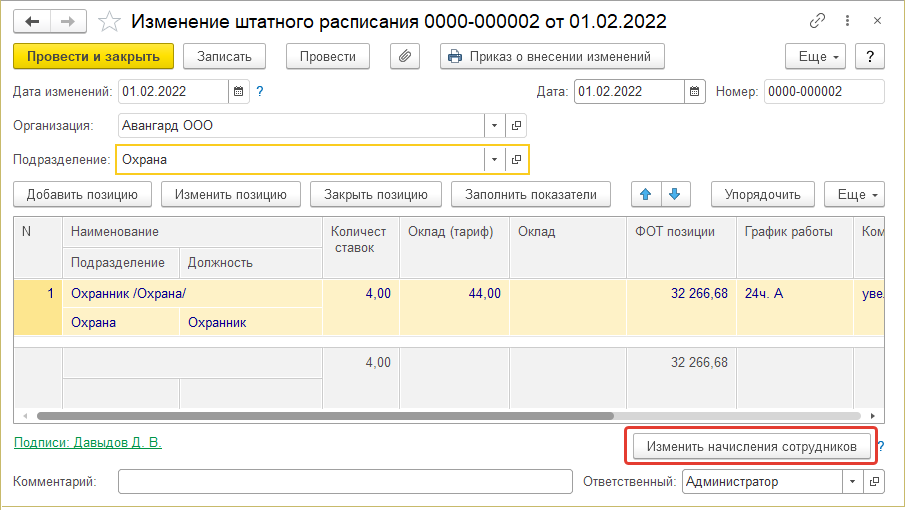Copy link to document using chain icon

[x=820, y=21]
